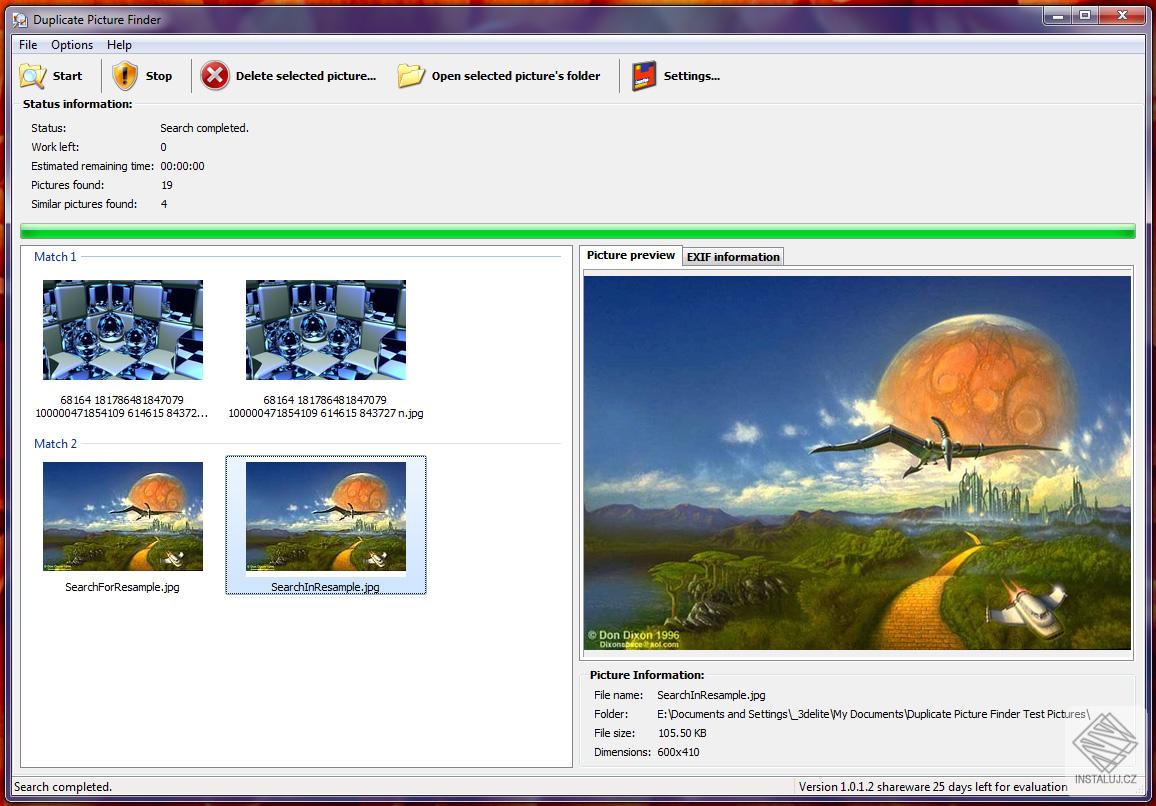1156x806 pixels.
Task: Switch to the EXIF information tab
Action: point(733,257)
